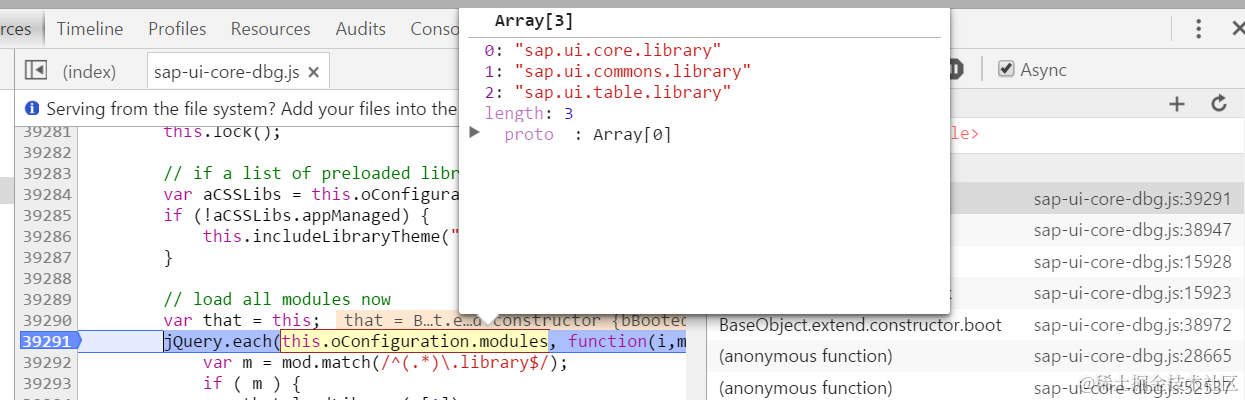The image size is (1245, 400).
Task: Click the highlighted this.oConfiguration.modules expression
Action: tap(414, 341)
